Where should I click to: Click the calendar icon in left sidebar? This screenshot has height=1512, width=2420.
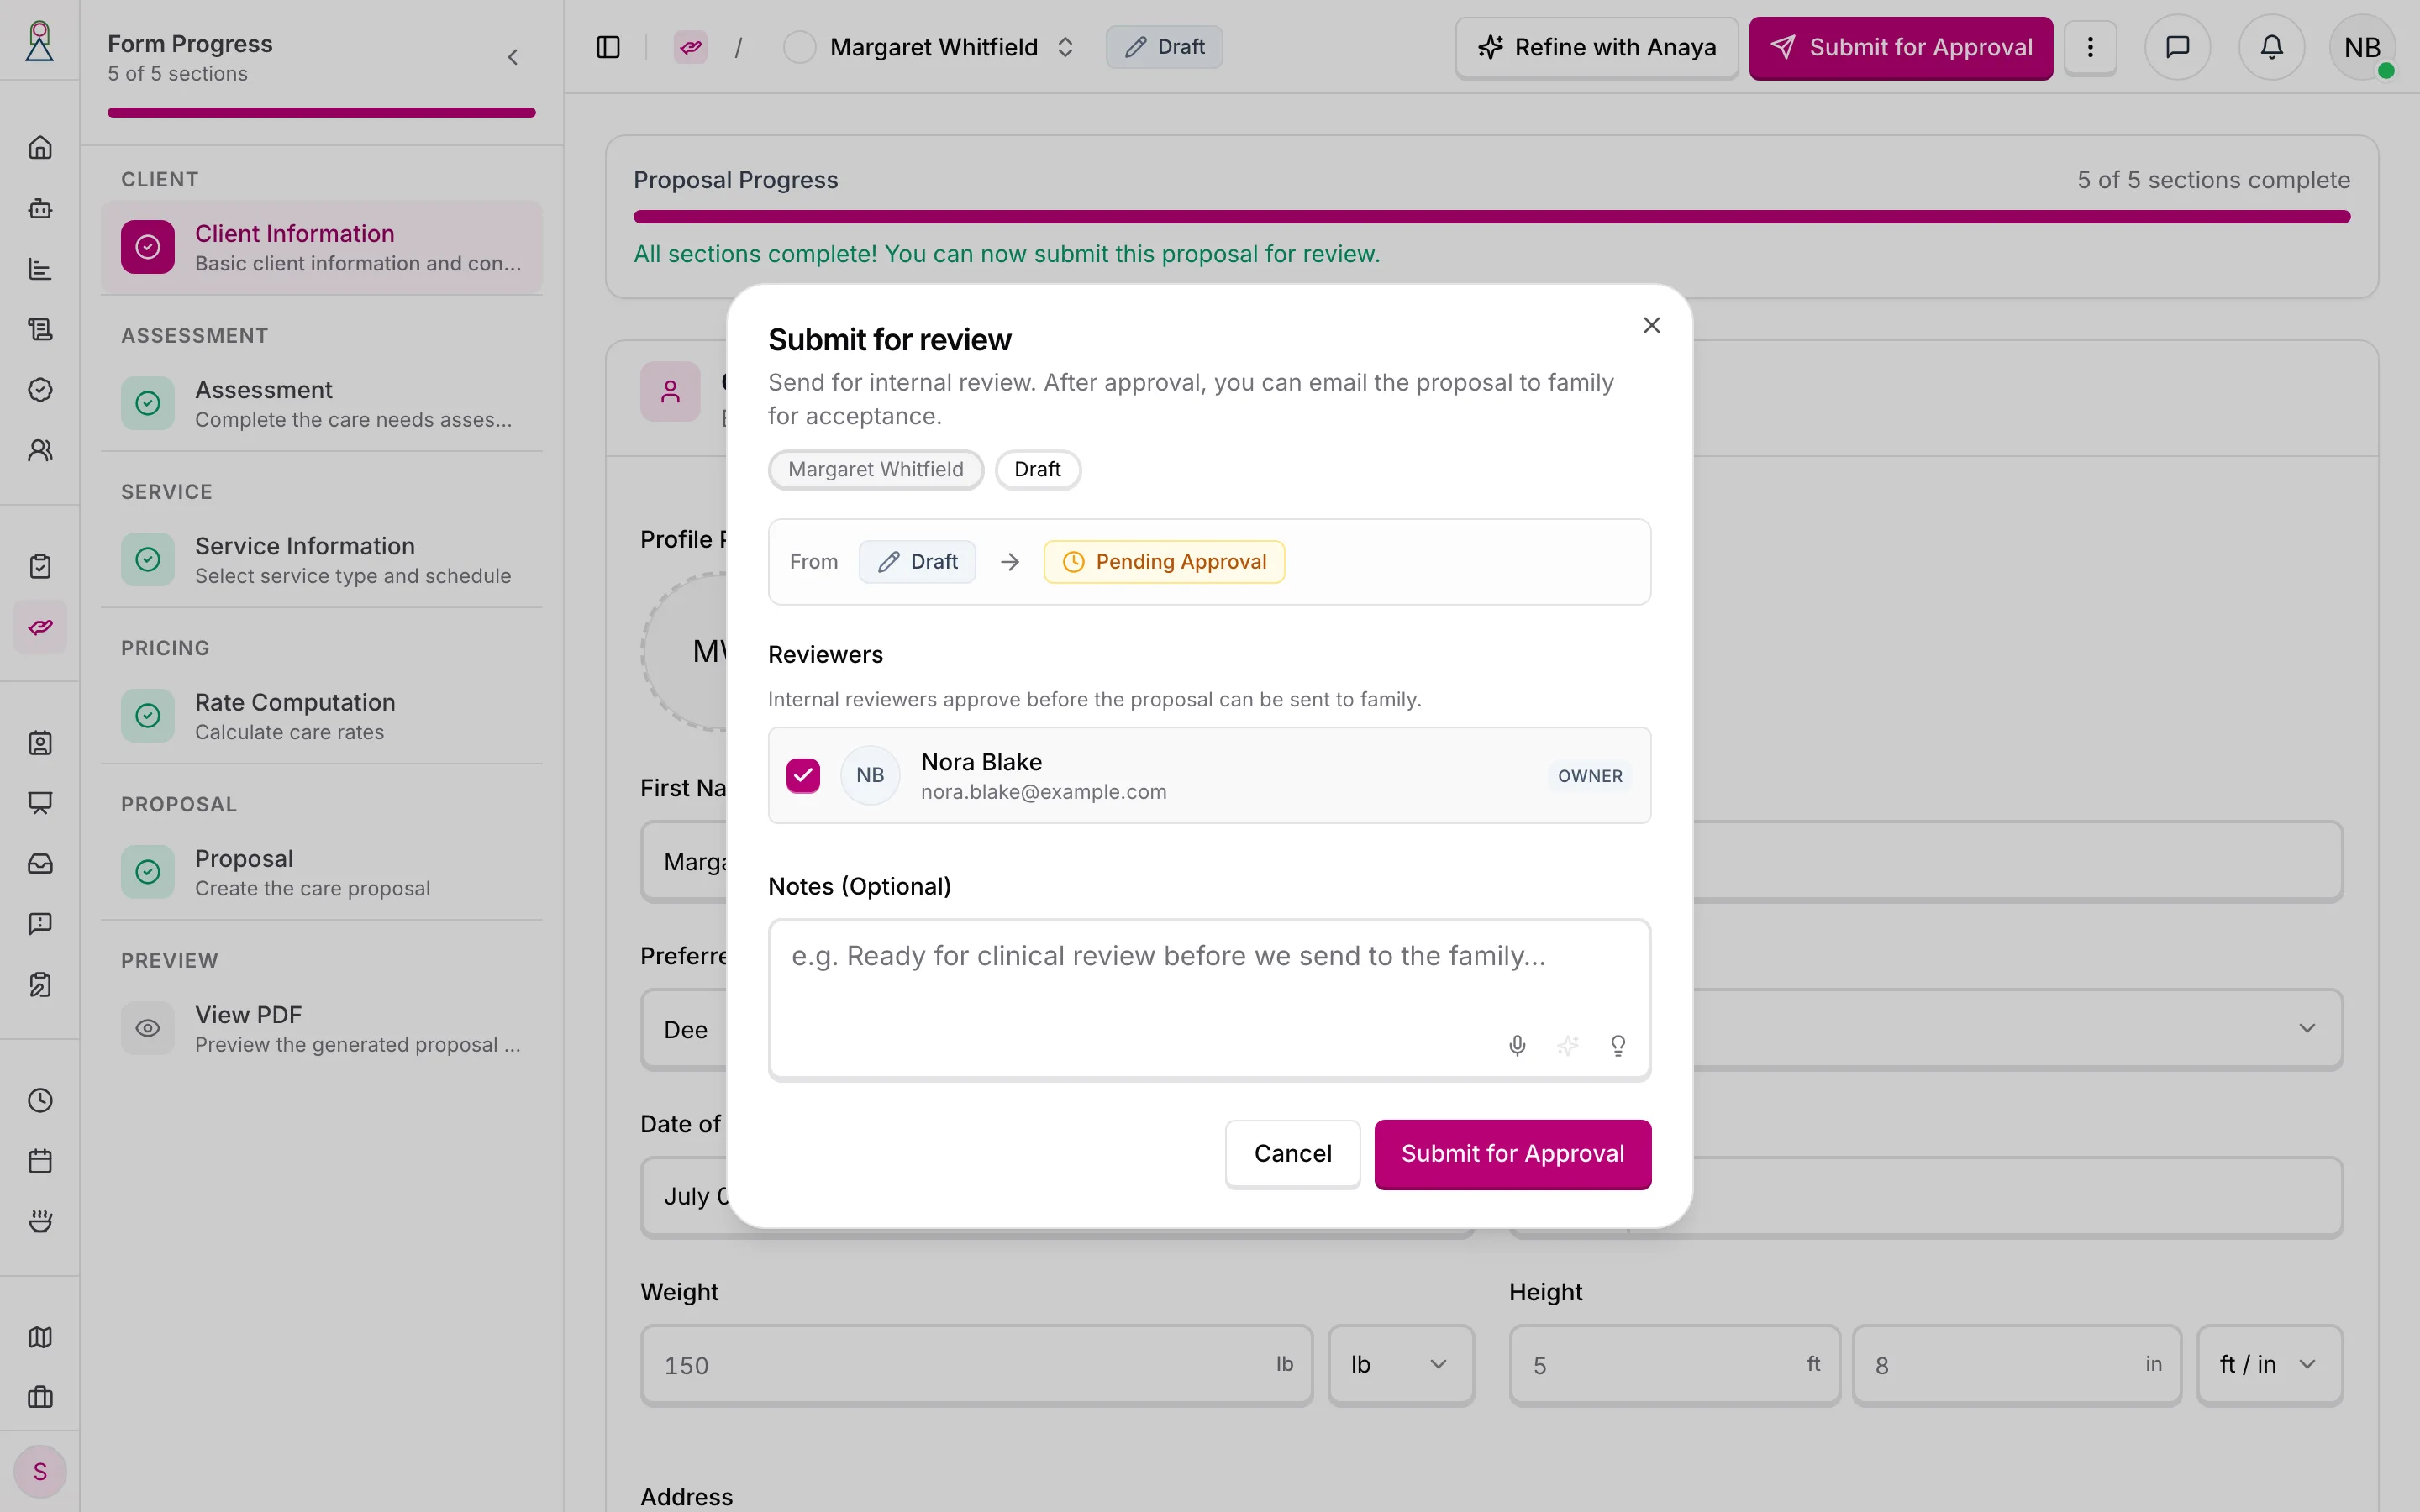coord(40,1161)
